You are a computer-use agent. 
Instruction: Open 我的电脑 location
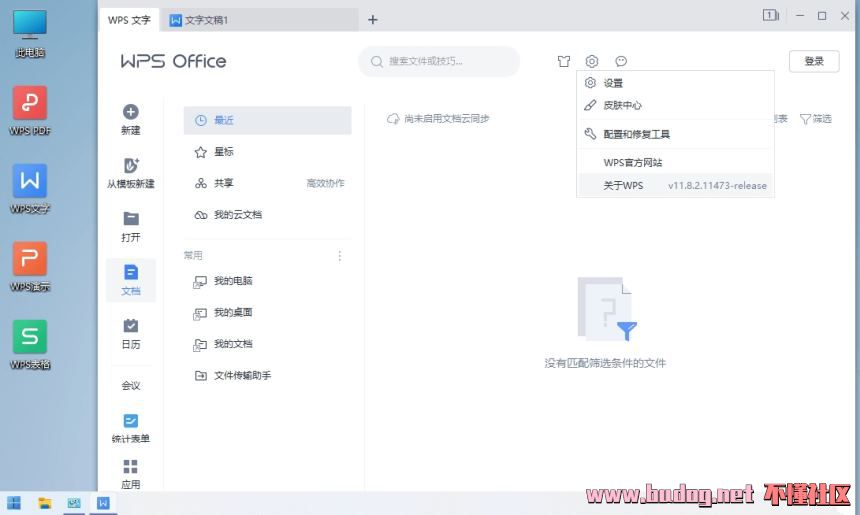click(268, 281)
